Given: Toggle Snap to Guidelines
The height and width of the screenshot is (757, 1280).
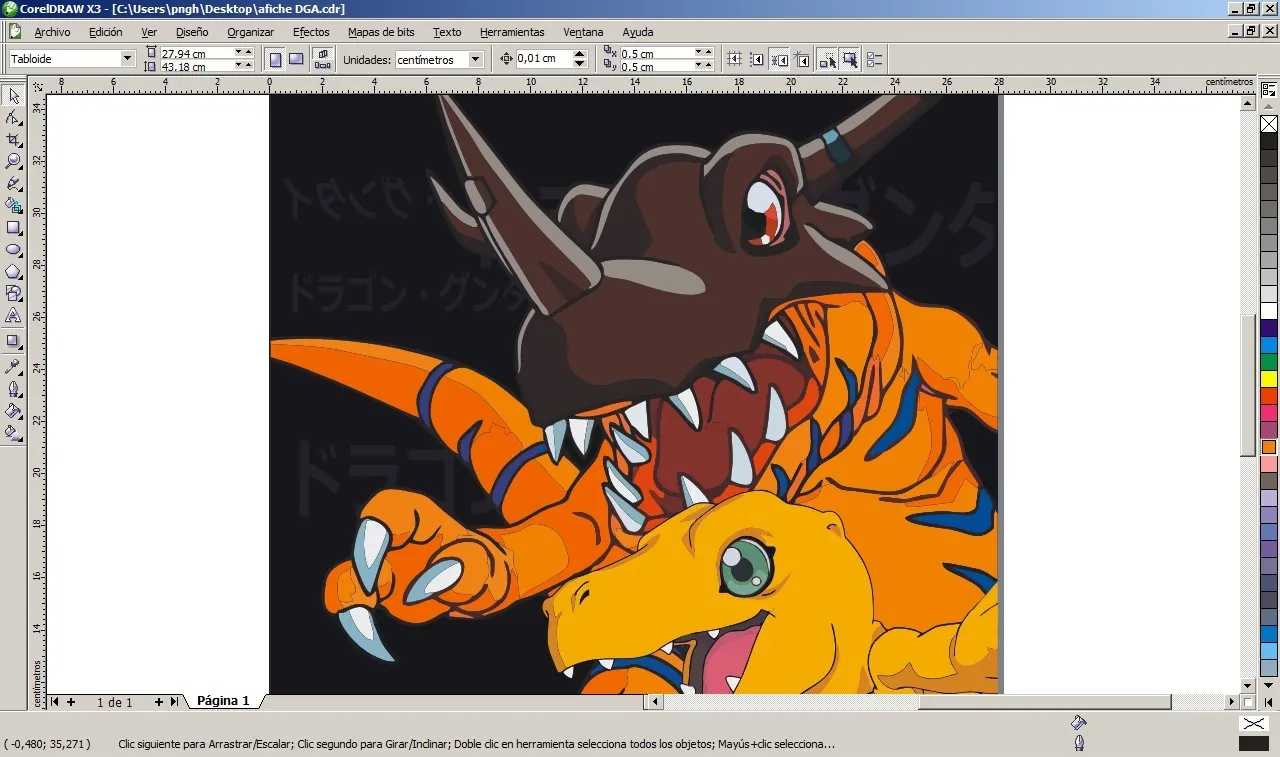Looking at the screenshot, I should point(757,59).
